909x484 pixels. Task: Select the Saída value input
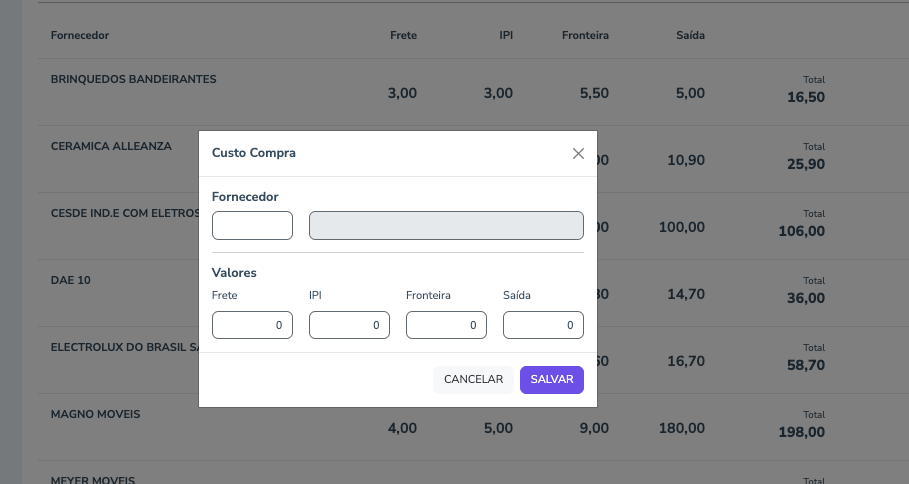[x=543, y=325]
